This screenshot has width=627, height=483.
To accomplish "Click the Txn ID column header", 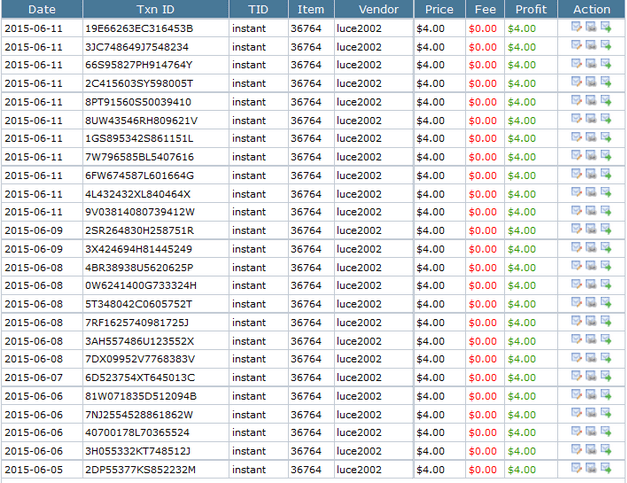I will (156, 9).
